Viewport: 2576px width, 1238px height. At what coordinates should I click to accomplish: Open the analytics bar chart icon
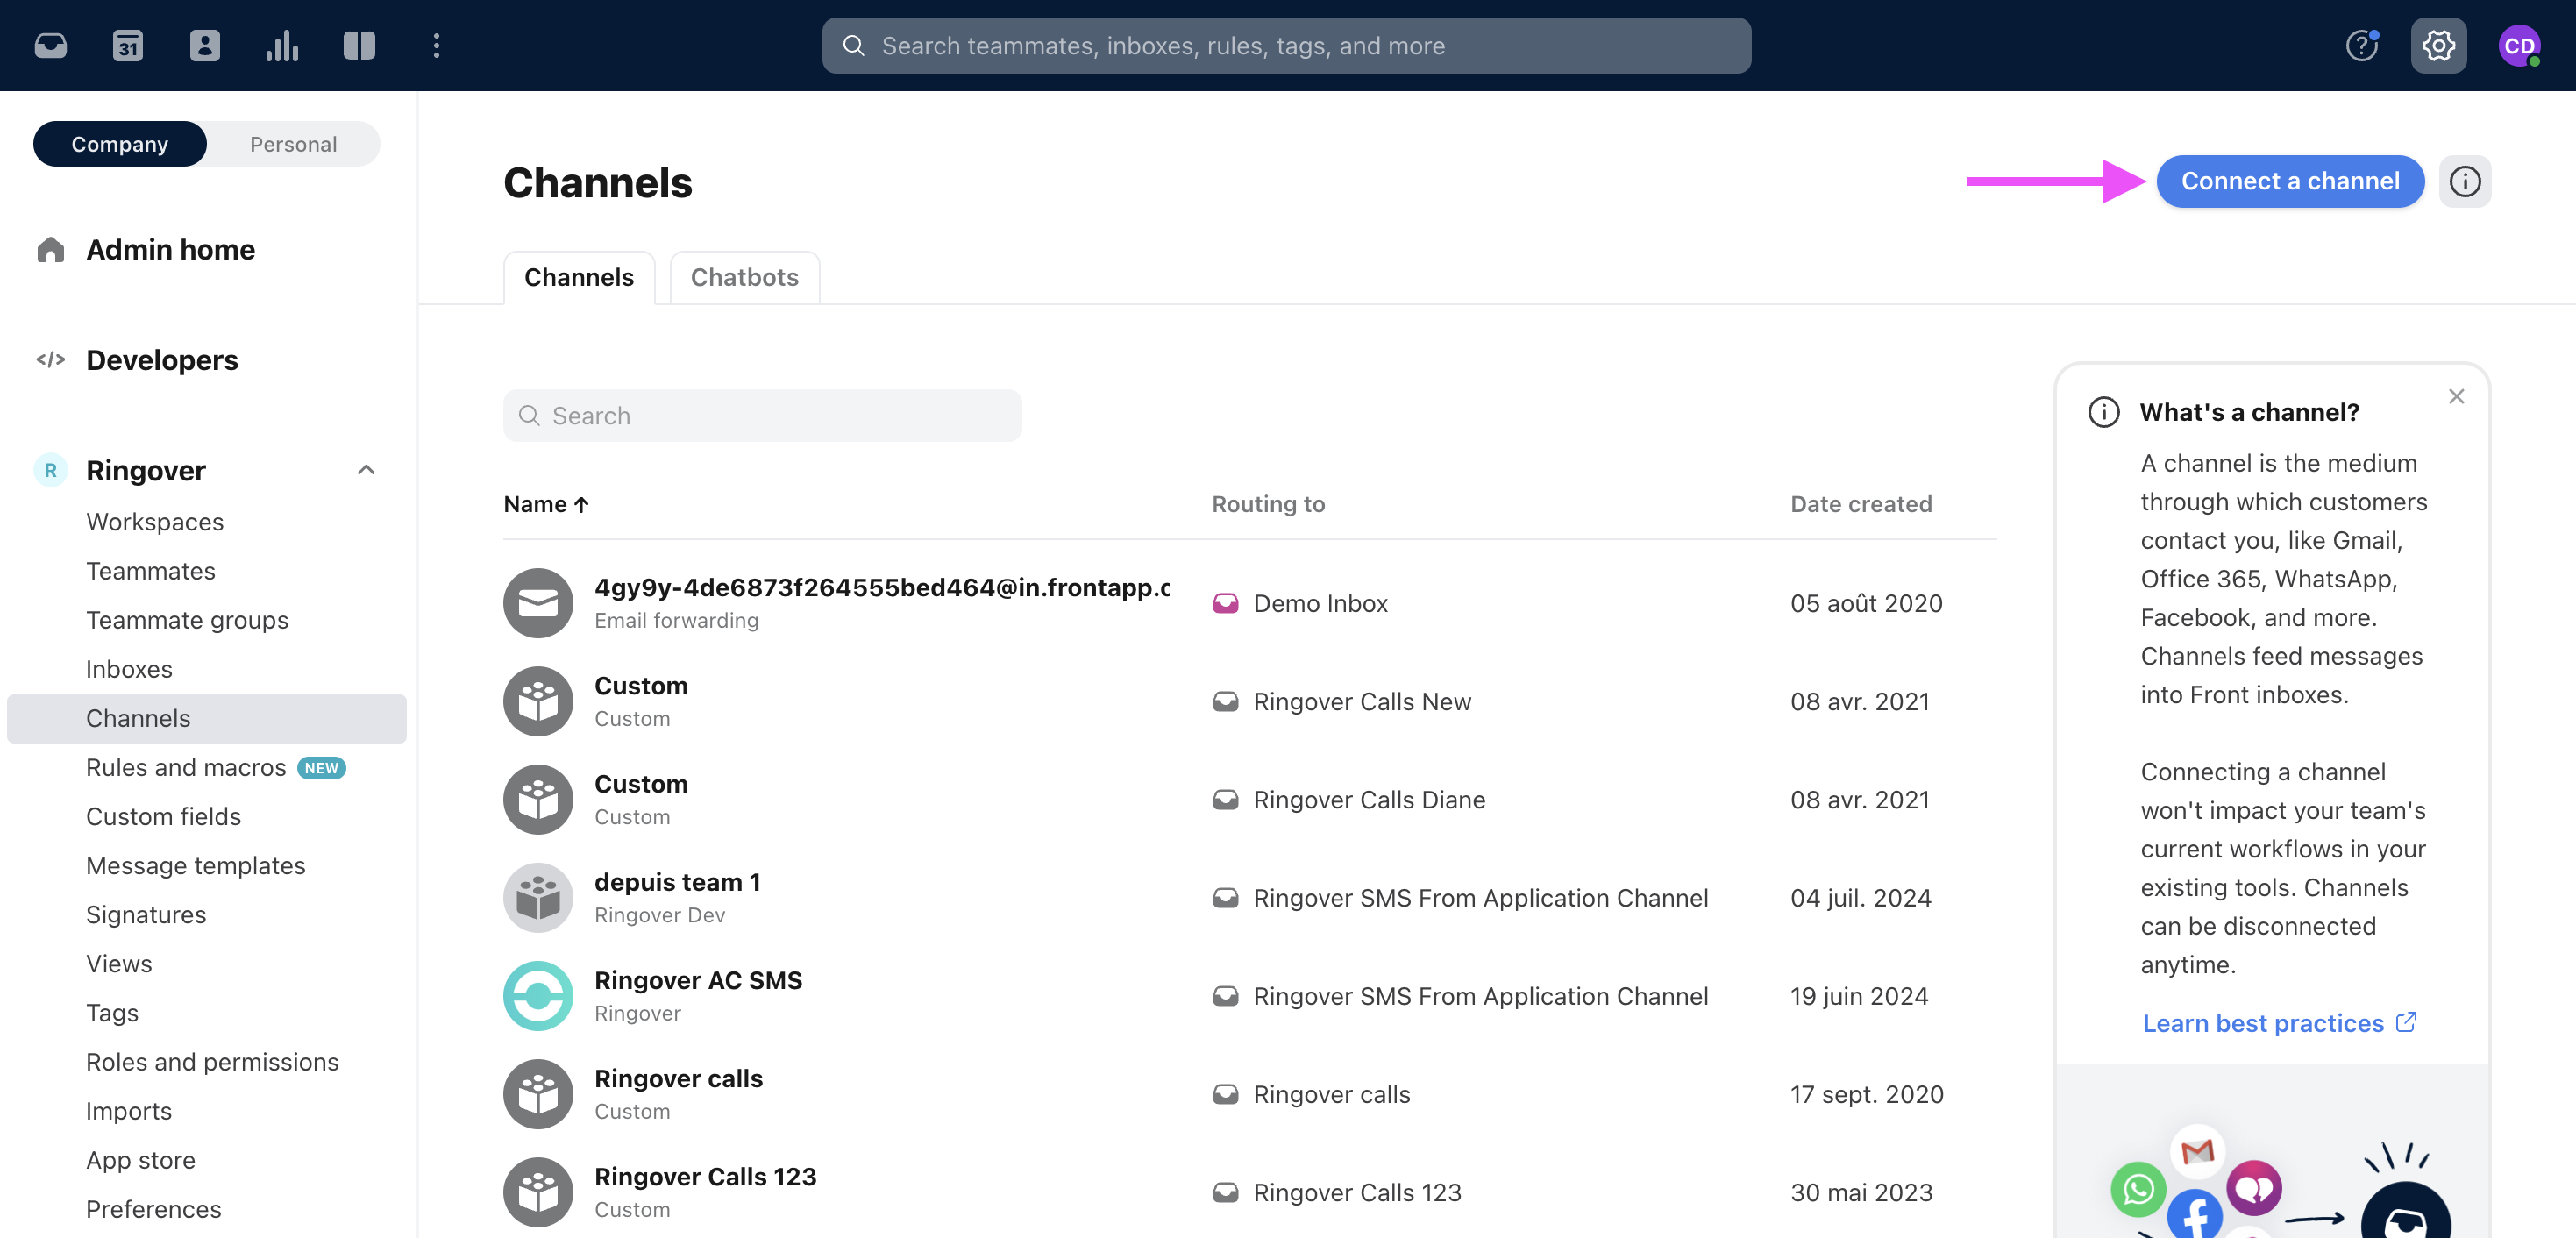click(x=282, y=45)
